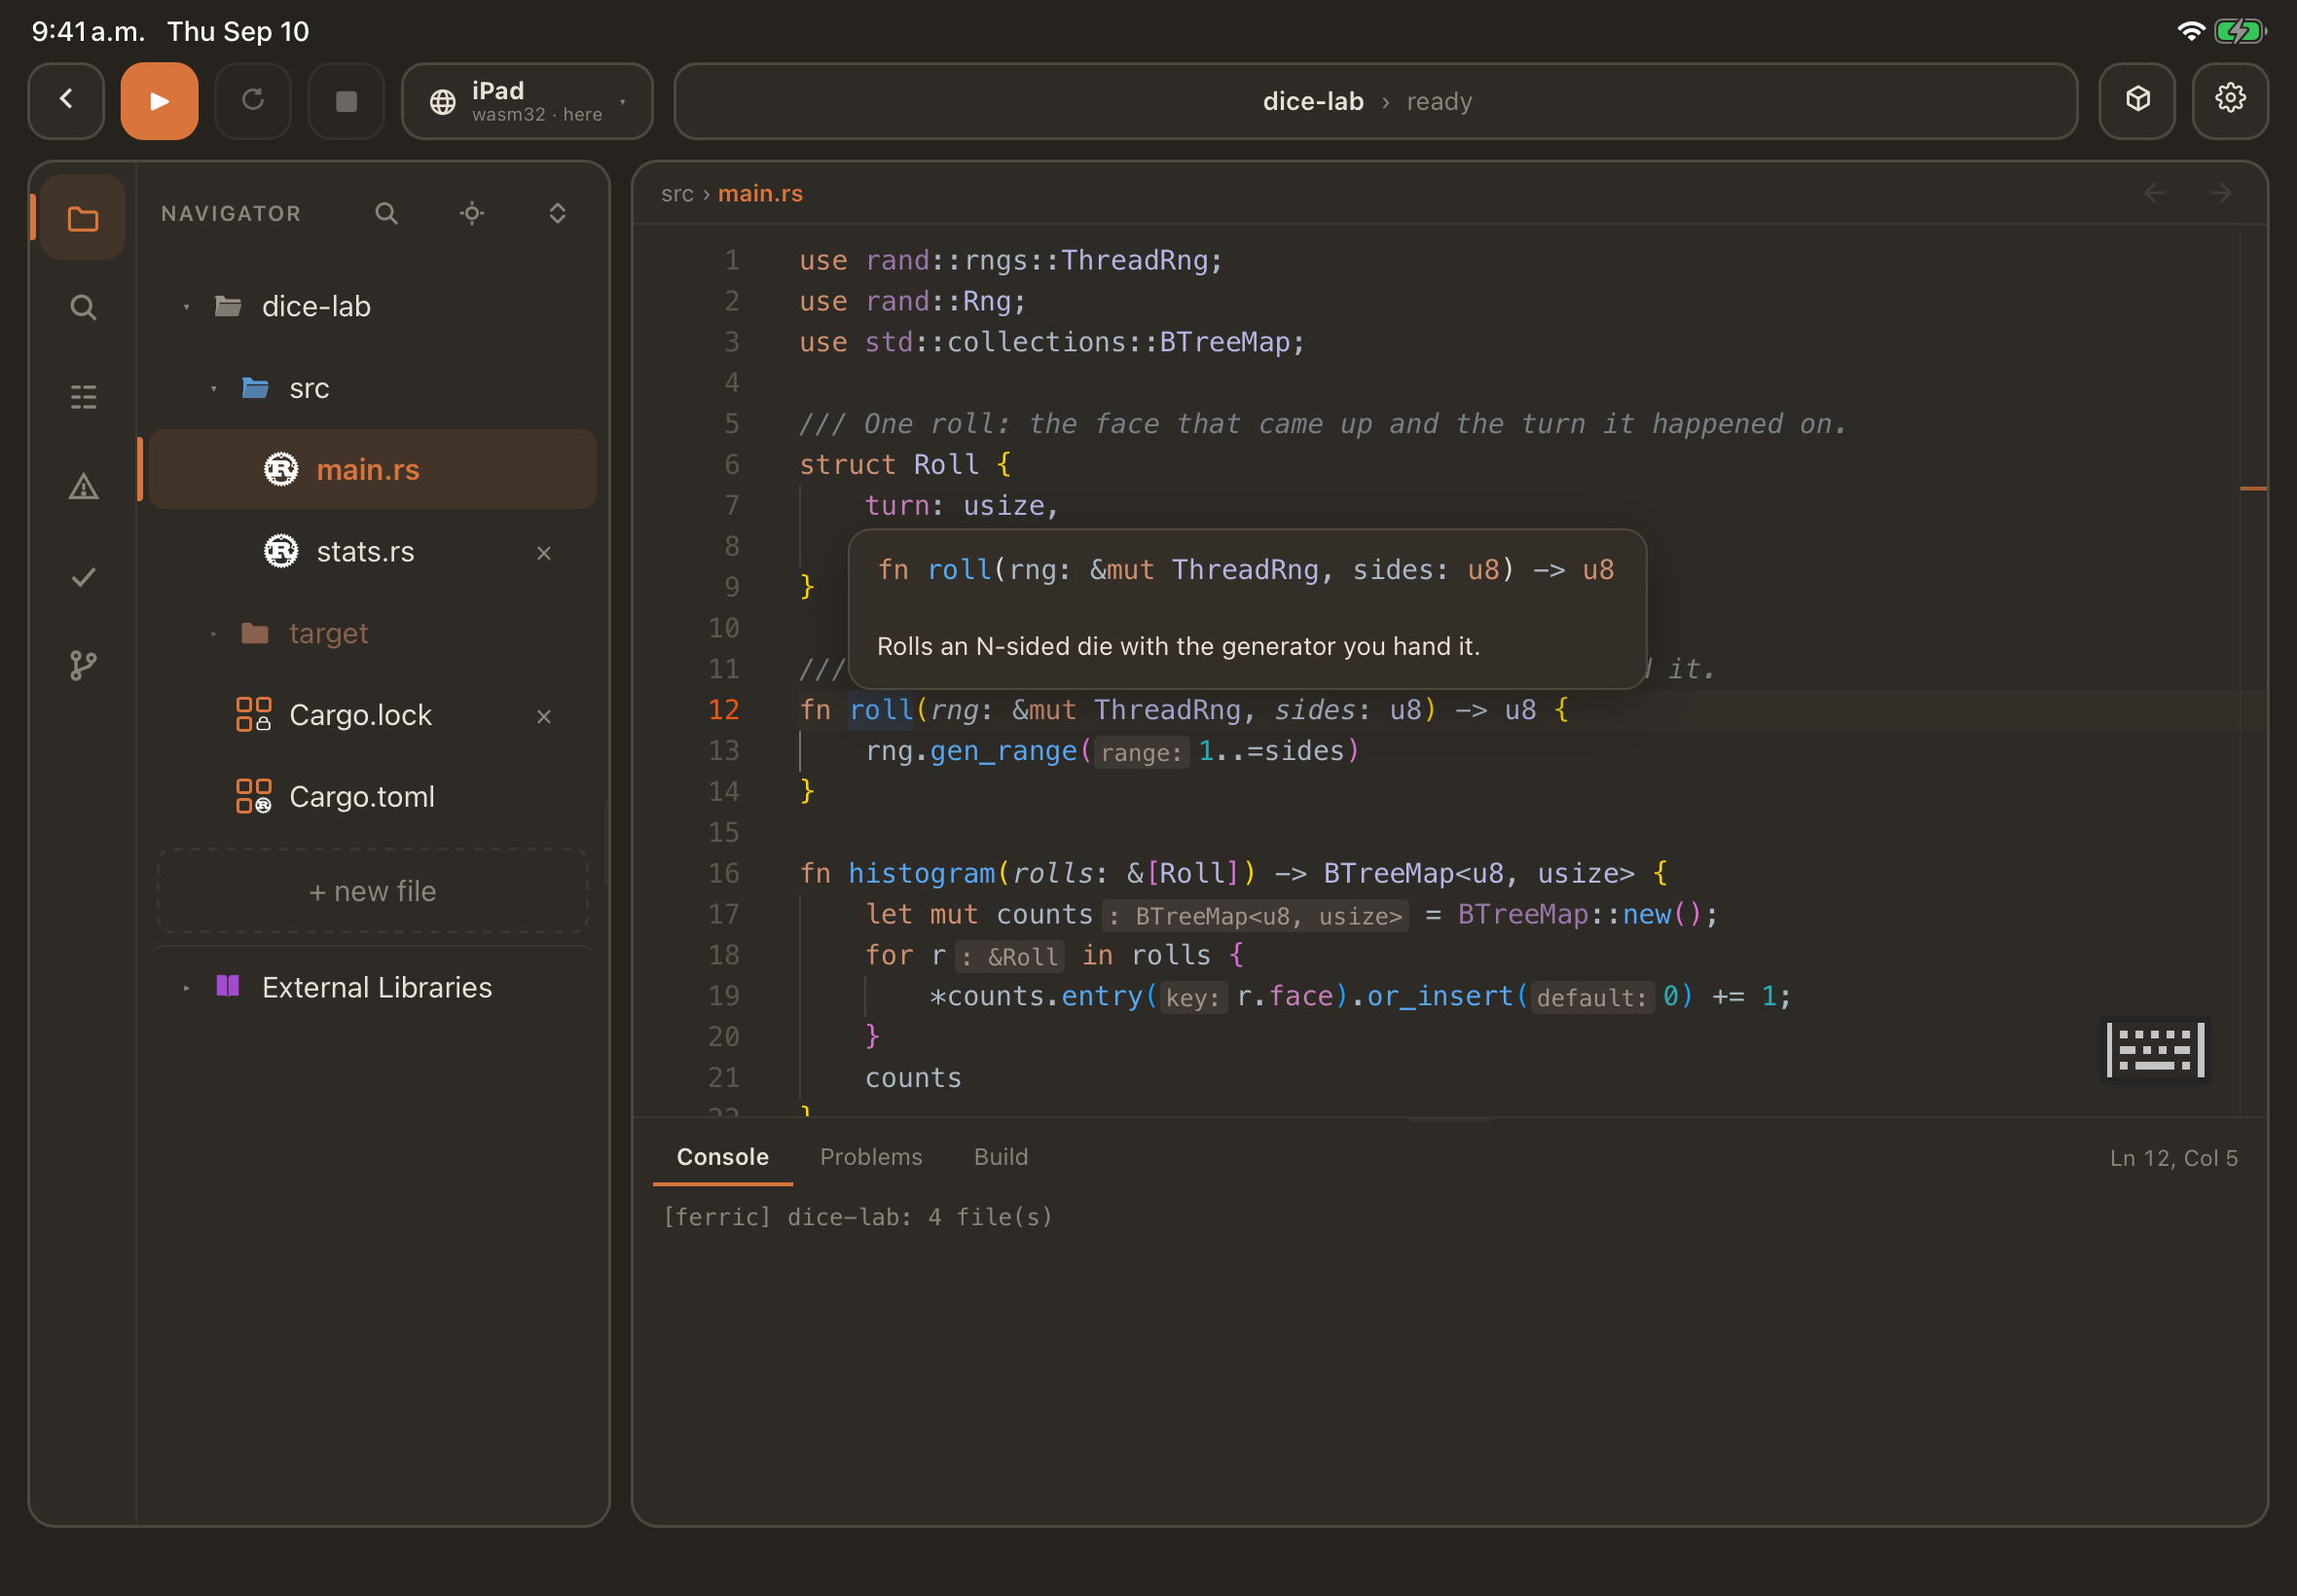The image size is (2297, 1596).
Task: Run the project with the play button
Action: tap(159, 101)
